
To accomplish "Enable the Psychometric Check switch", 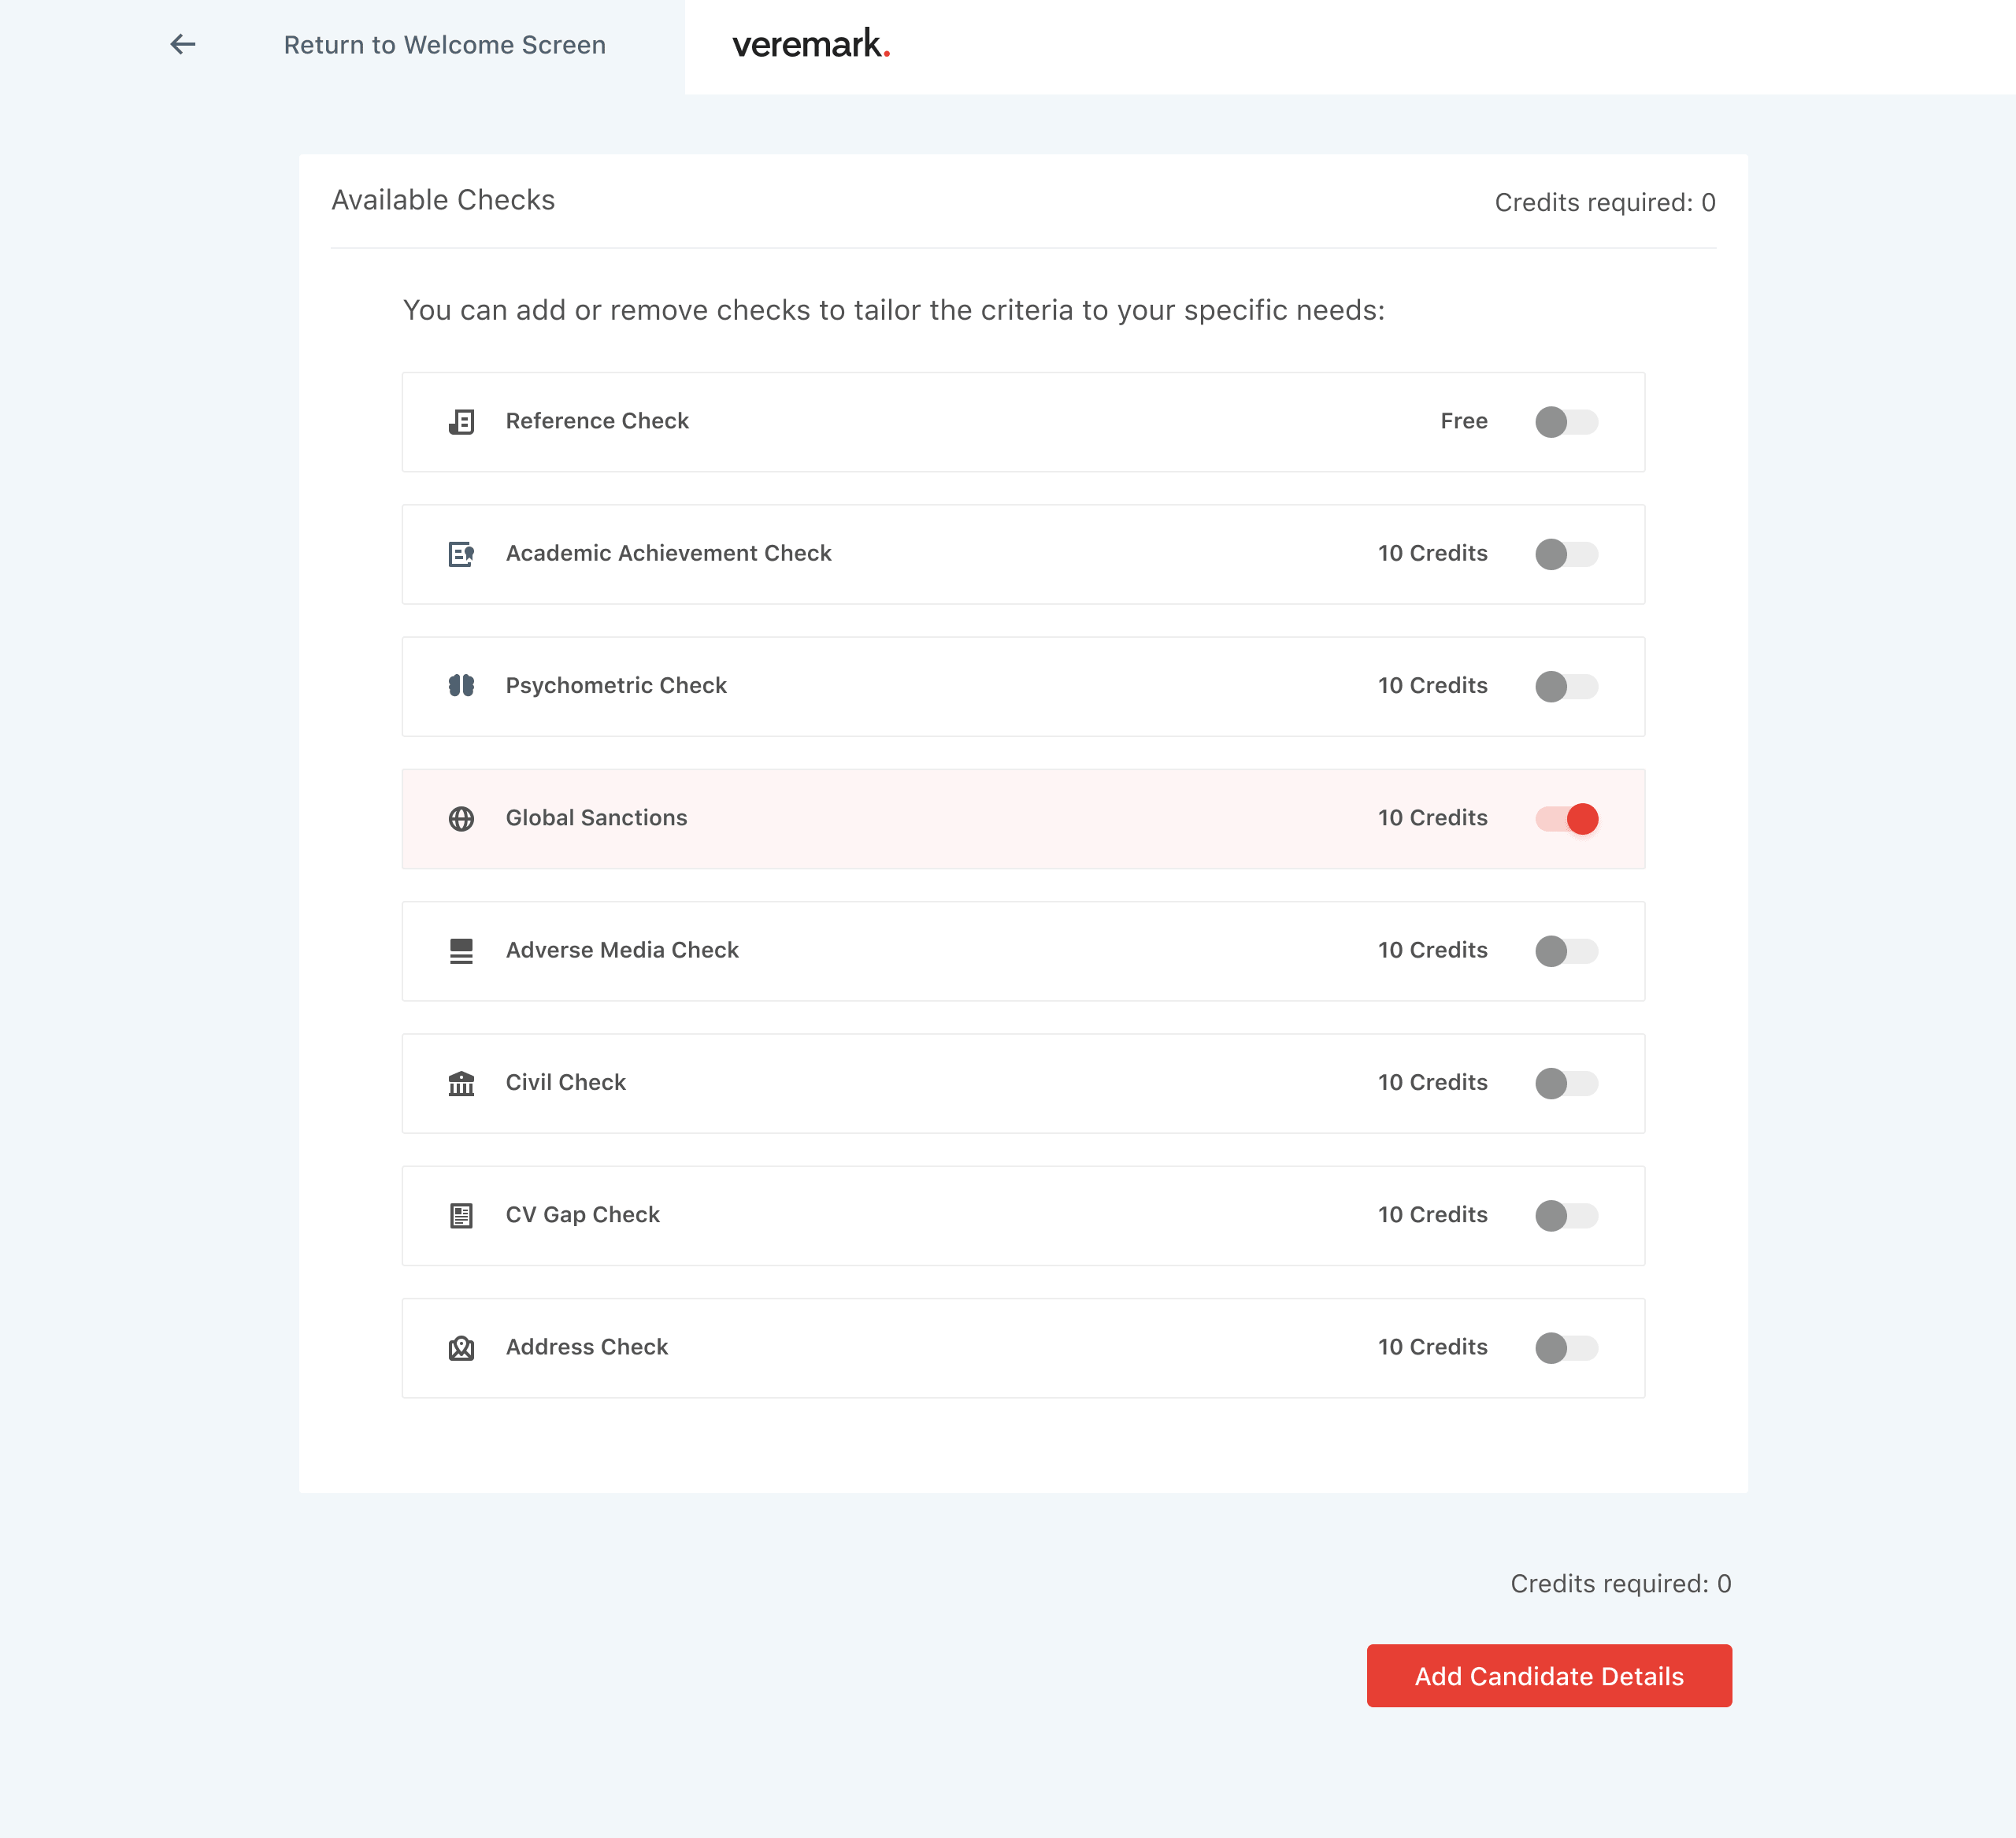I will (x=1566, y=686).
